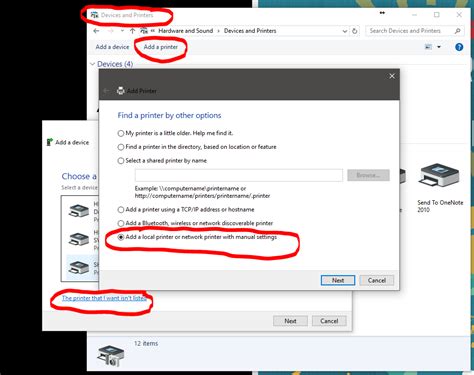474x375 pixels.
Task: Click the Browse... button
Action: (x=368, y=175)
